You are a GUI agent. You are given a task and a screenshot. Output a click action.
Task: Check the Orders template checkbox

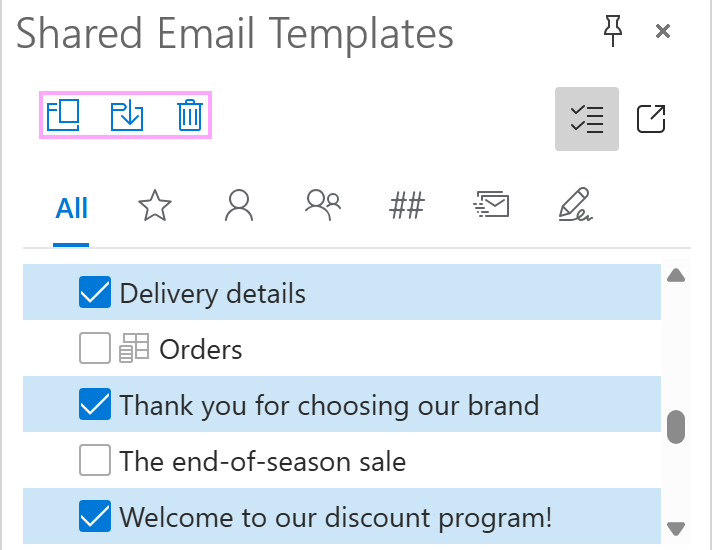click(x=94, y=349)
